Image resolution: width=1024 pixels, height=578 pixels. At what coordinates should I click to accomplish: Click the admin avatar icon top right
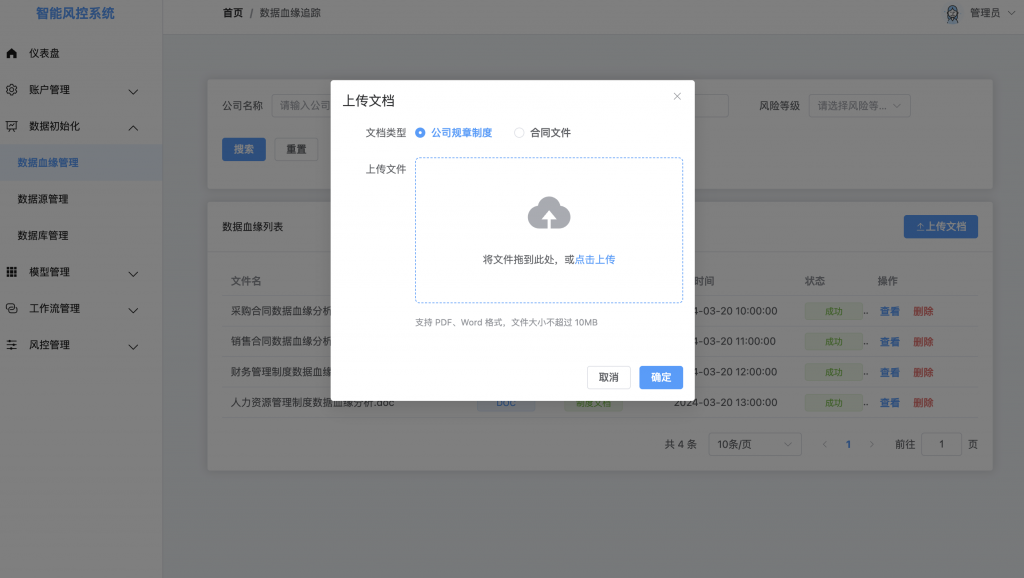[x=949, y=12]
